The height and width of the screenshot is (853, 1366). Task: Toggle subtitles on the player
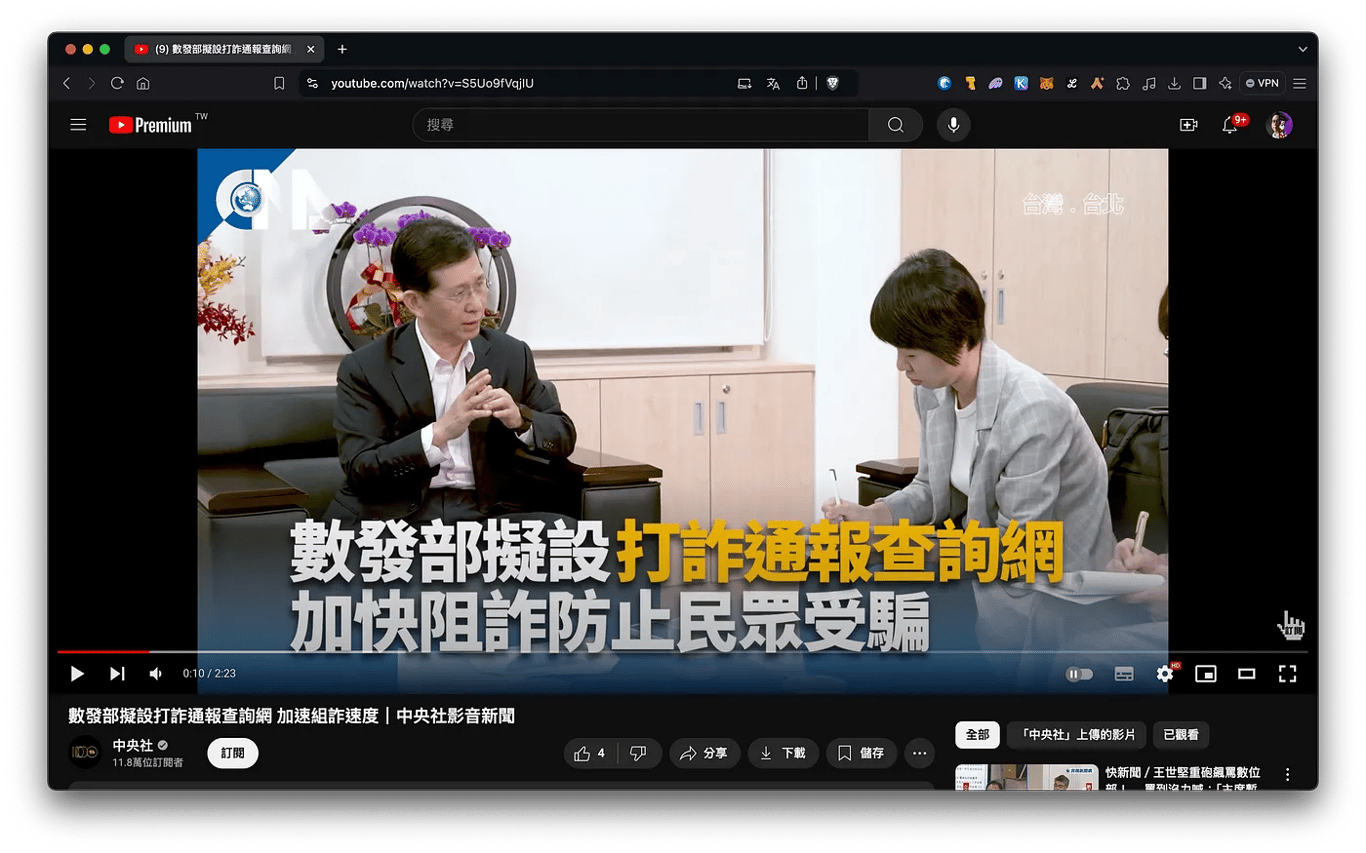pos(1124,674)
